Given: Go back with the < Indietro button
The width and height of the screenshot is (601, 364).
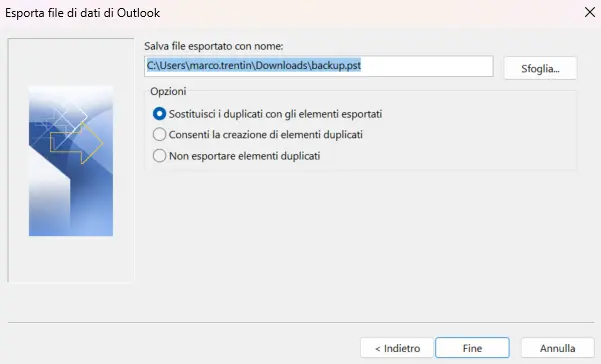Looking at the screenshot, I should (x=397, y=348).
